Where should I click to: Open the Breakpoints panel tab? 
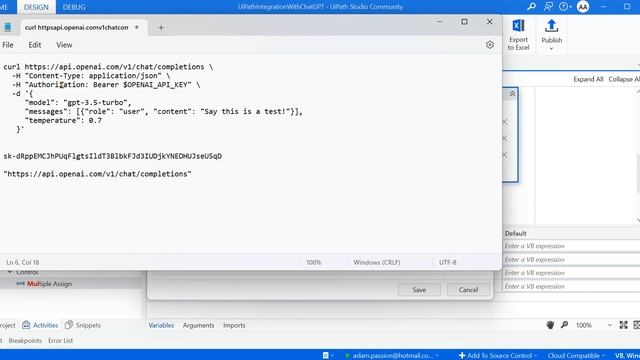(x=25, y=340)
